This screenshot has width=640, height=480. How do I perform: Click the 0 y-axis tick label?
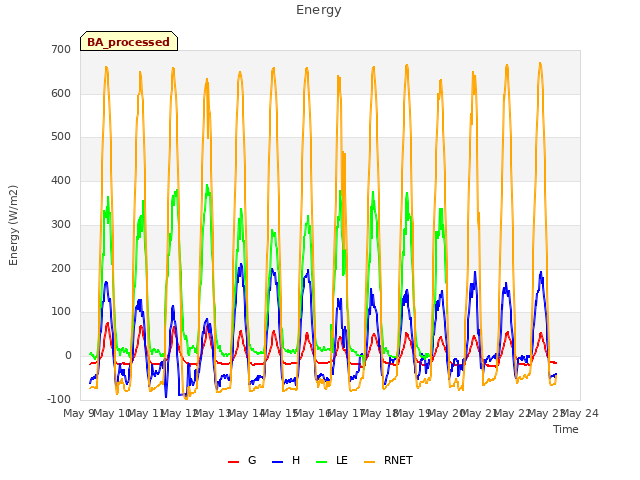click(x=68, y=356)
